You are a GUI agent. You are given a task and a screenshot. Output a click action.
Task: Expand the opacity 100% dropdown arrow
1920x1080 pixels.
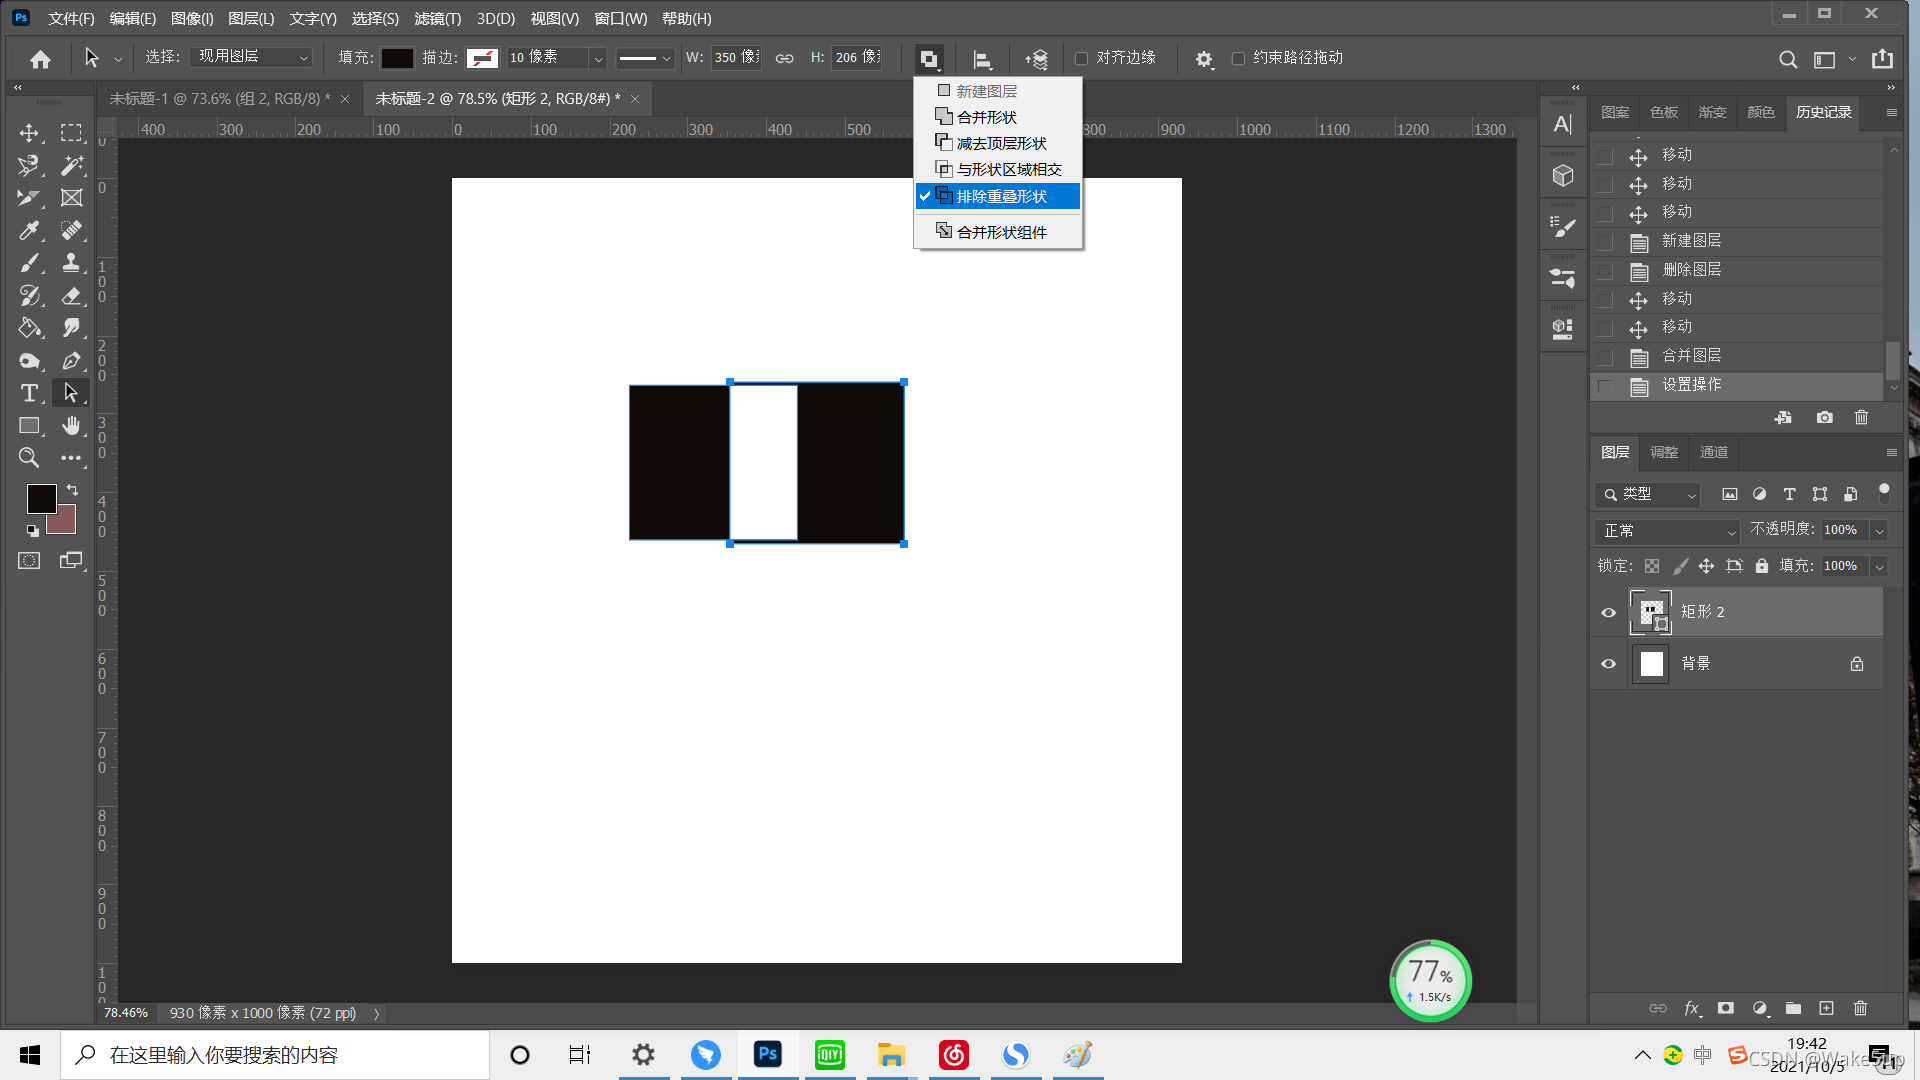point(1879,531)
